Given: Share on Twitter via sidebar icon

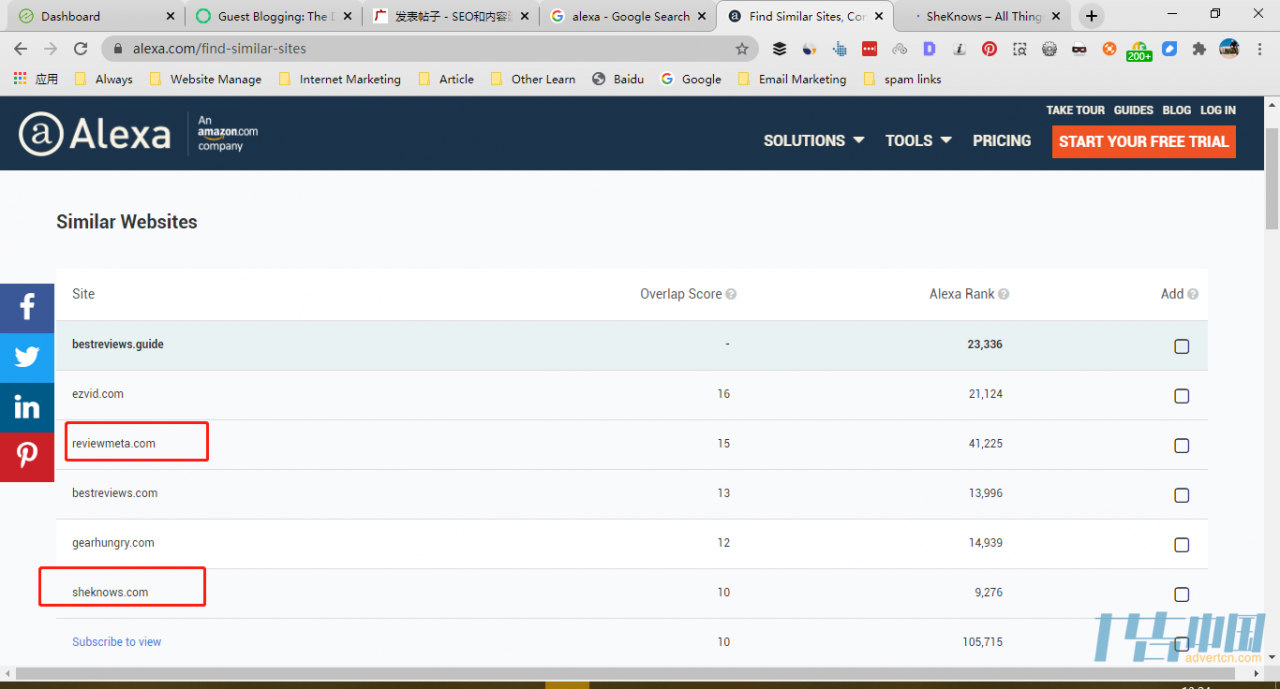Looking at the screenshot, I should [27, 358].
